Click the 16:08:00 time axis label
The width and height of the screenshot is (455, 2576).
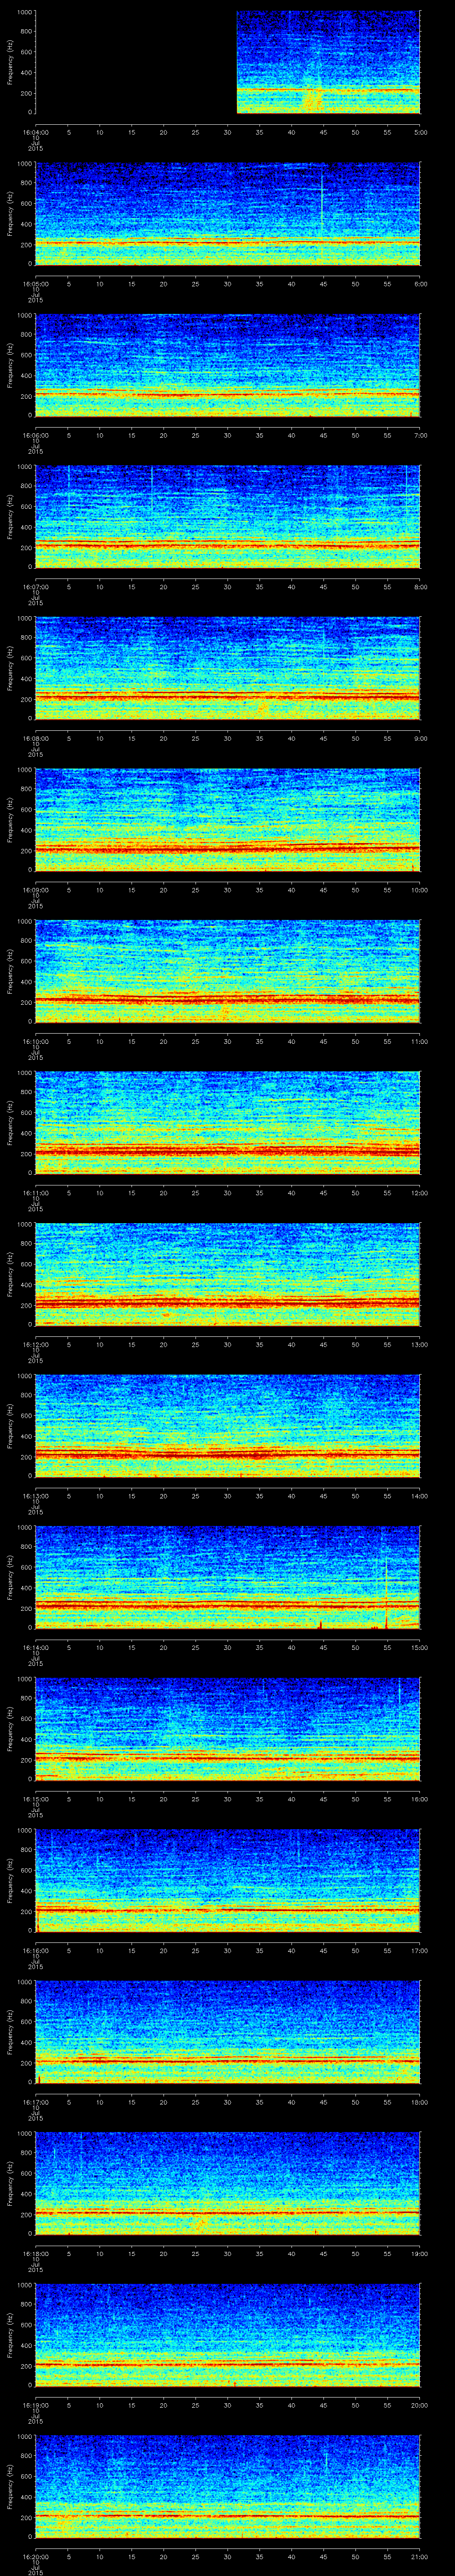click(35, 738)
